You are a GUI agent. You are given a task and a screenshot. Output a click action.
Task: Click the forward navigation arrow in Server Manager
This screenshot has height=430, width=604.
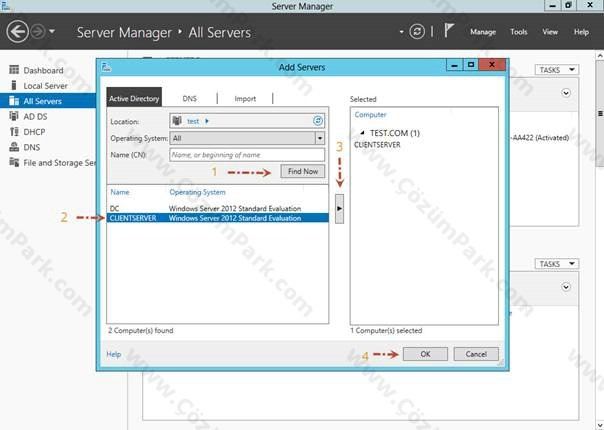tap(38, 32)
